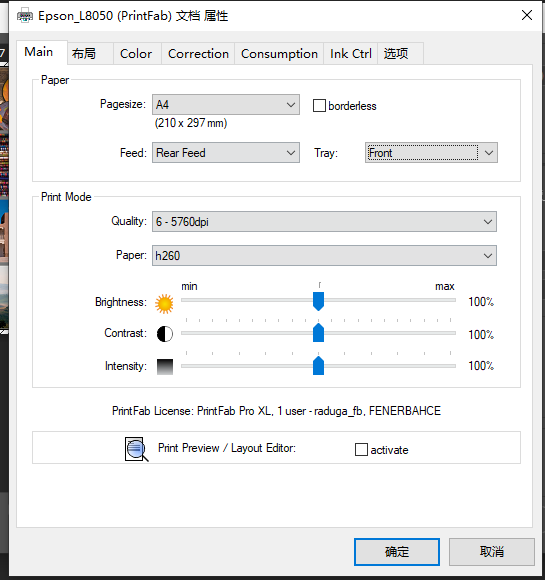
Task: Expand the Feed Rear Feed dropdown
Action: 226,153
